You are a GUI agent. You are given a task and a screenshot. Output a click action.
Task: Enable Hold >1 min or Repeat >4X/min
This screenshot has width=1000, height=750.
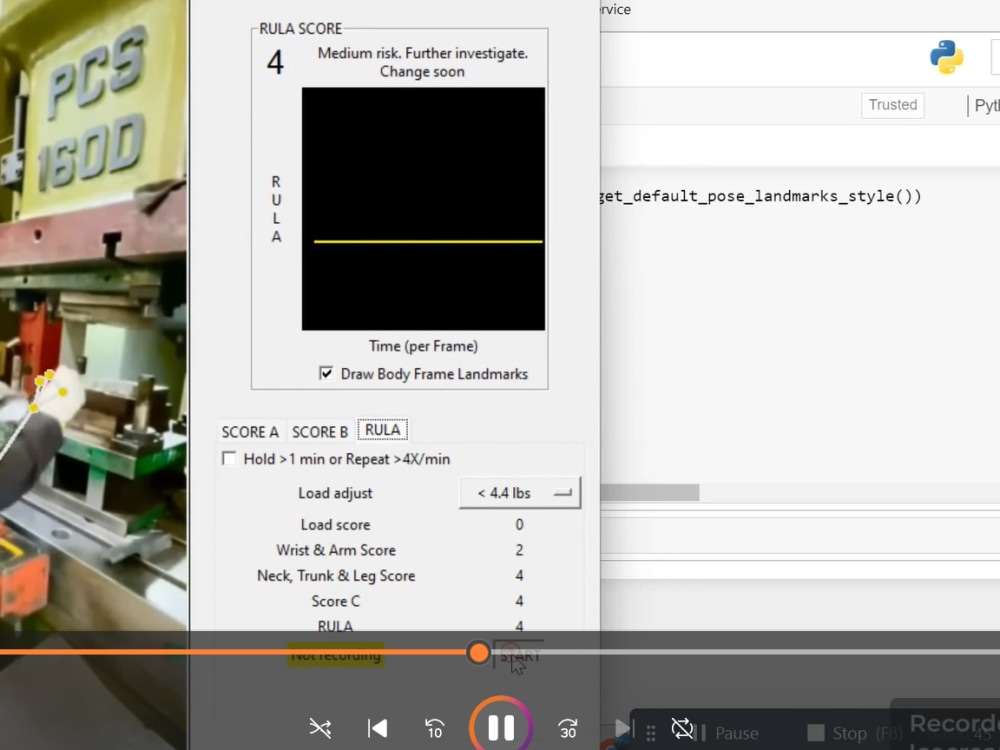(x=229, y=459)
